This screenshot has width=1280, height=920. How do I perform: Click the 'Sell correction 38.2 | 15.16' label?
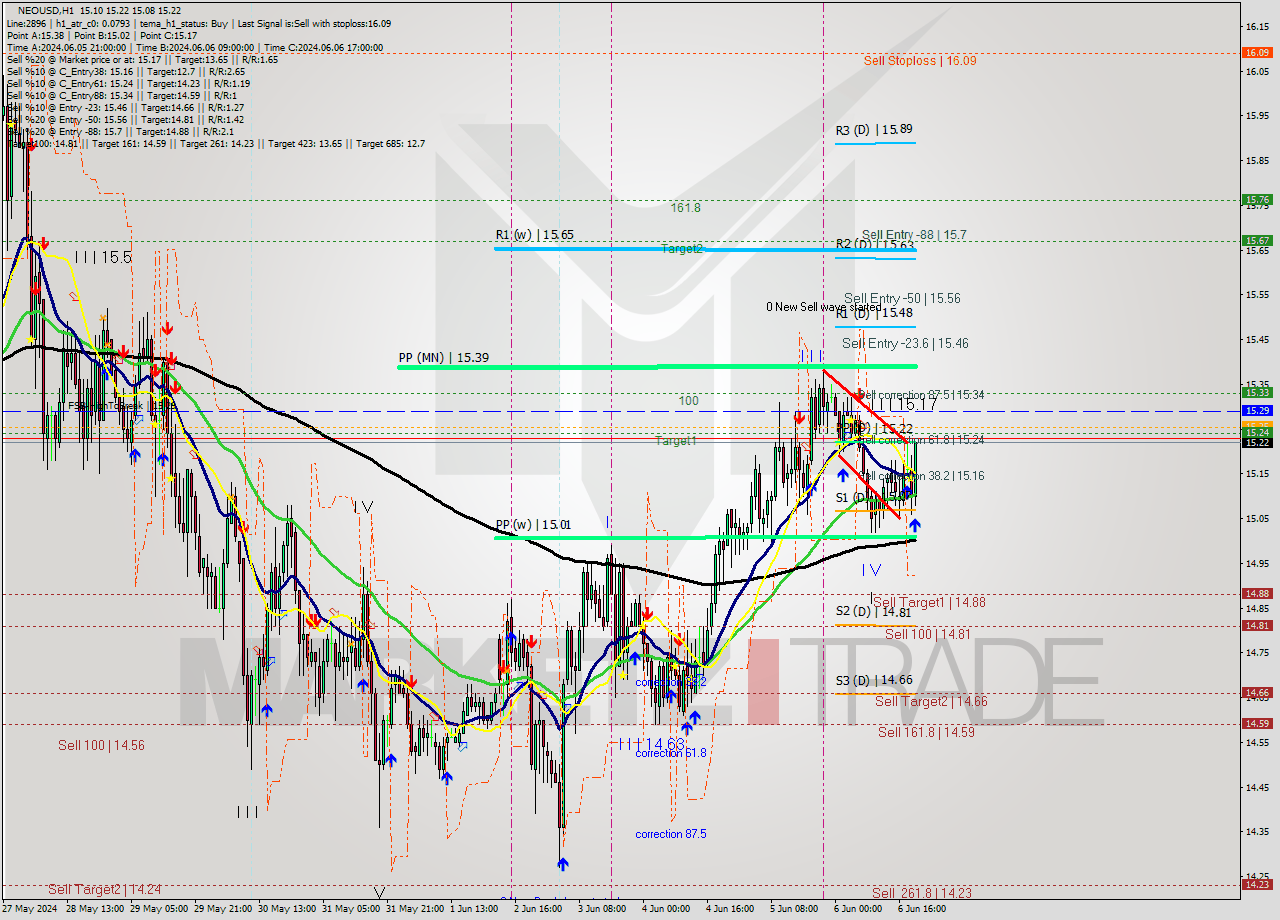pyautogui.click(x=922, y=476)
